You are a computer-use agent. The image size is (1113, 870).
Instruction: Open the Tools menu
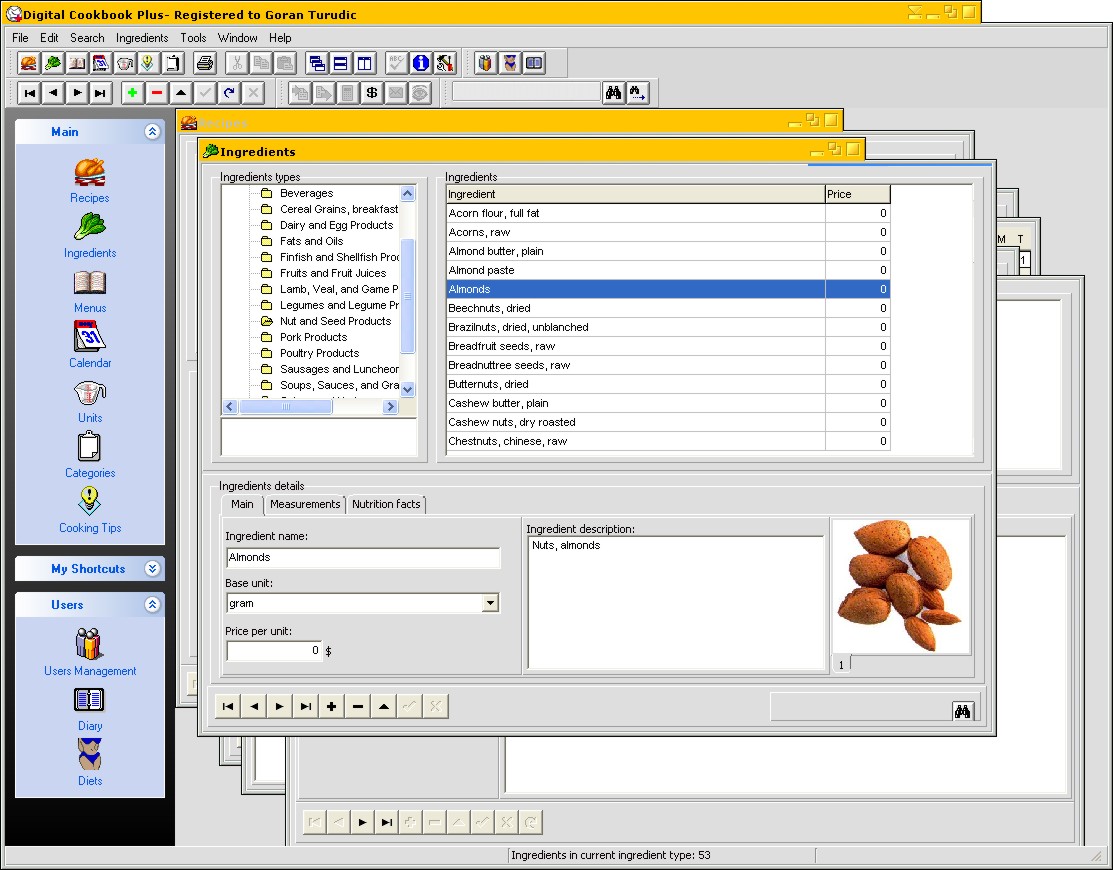(x=193, y=38)
